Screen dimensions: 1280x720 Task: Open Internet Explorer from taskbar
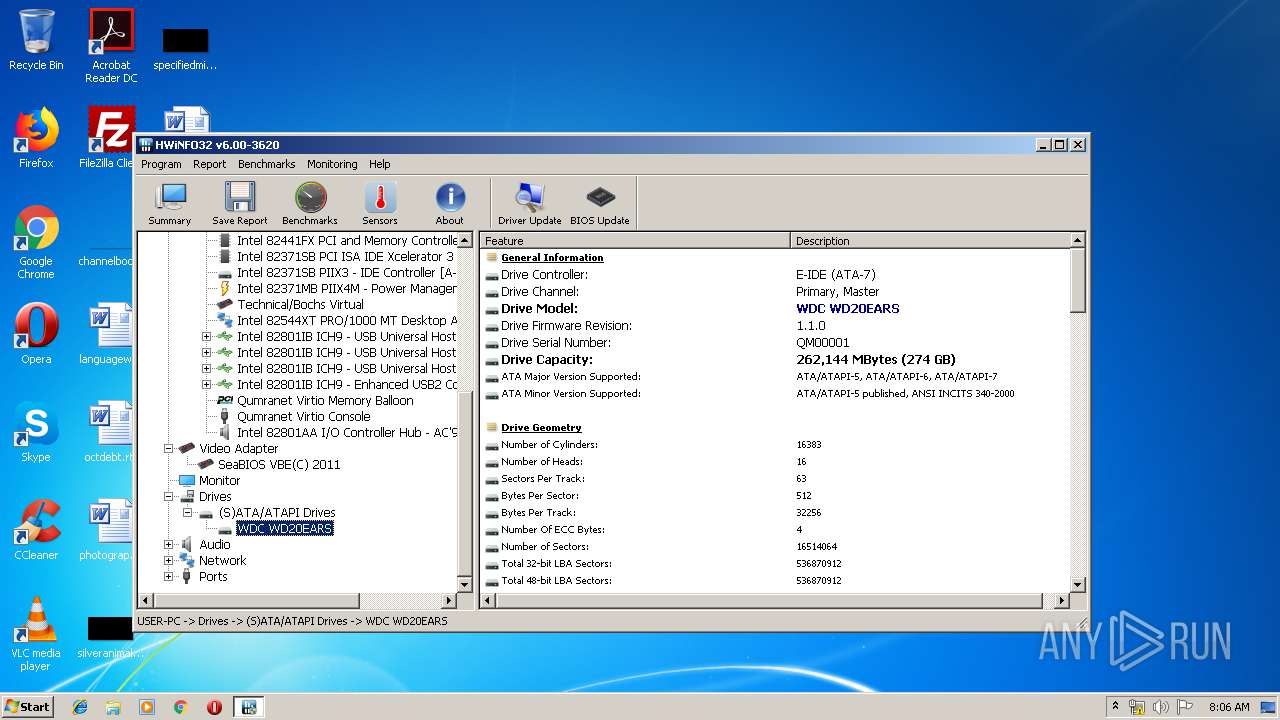80,707
